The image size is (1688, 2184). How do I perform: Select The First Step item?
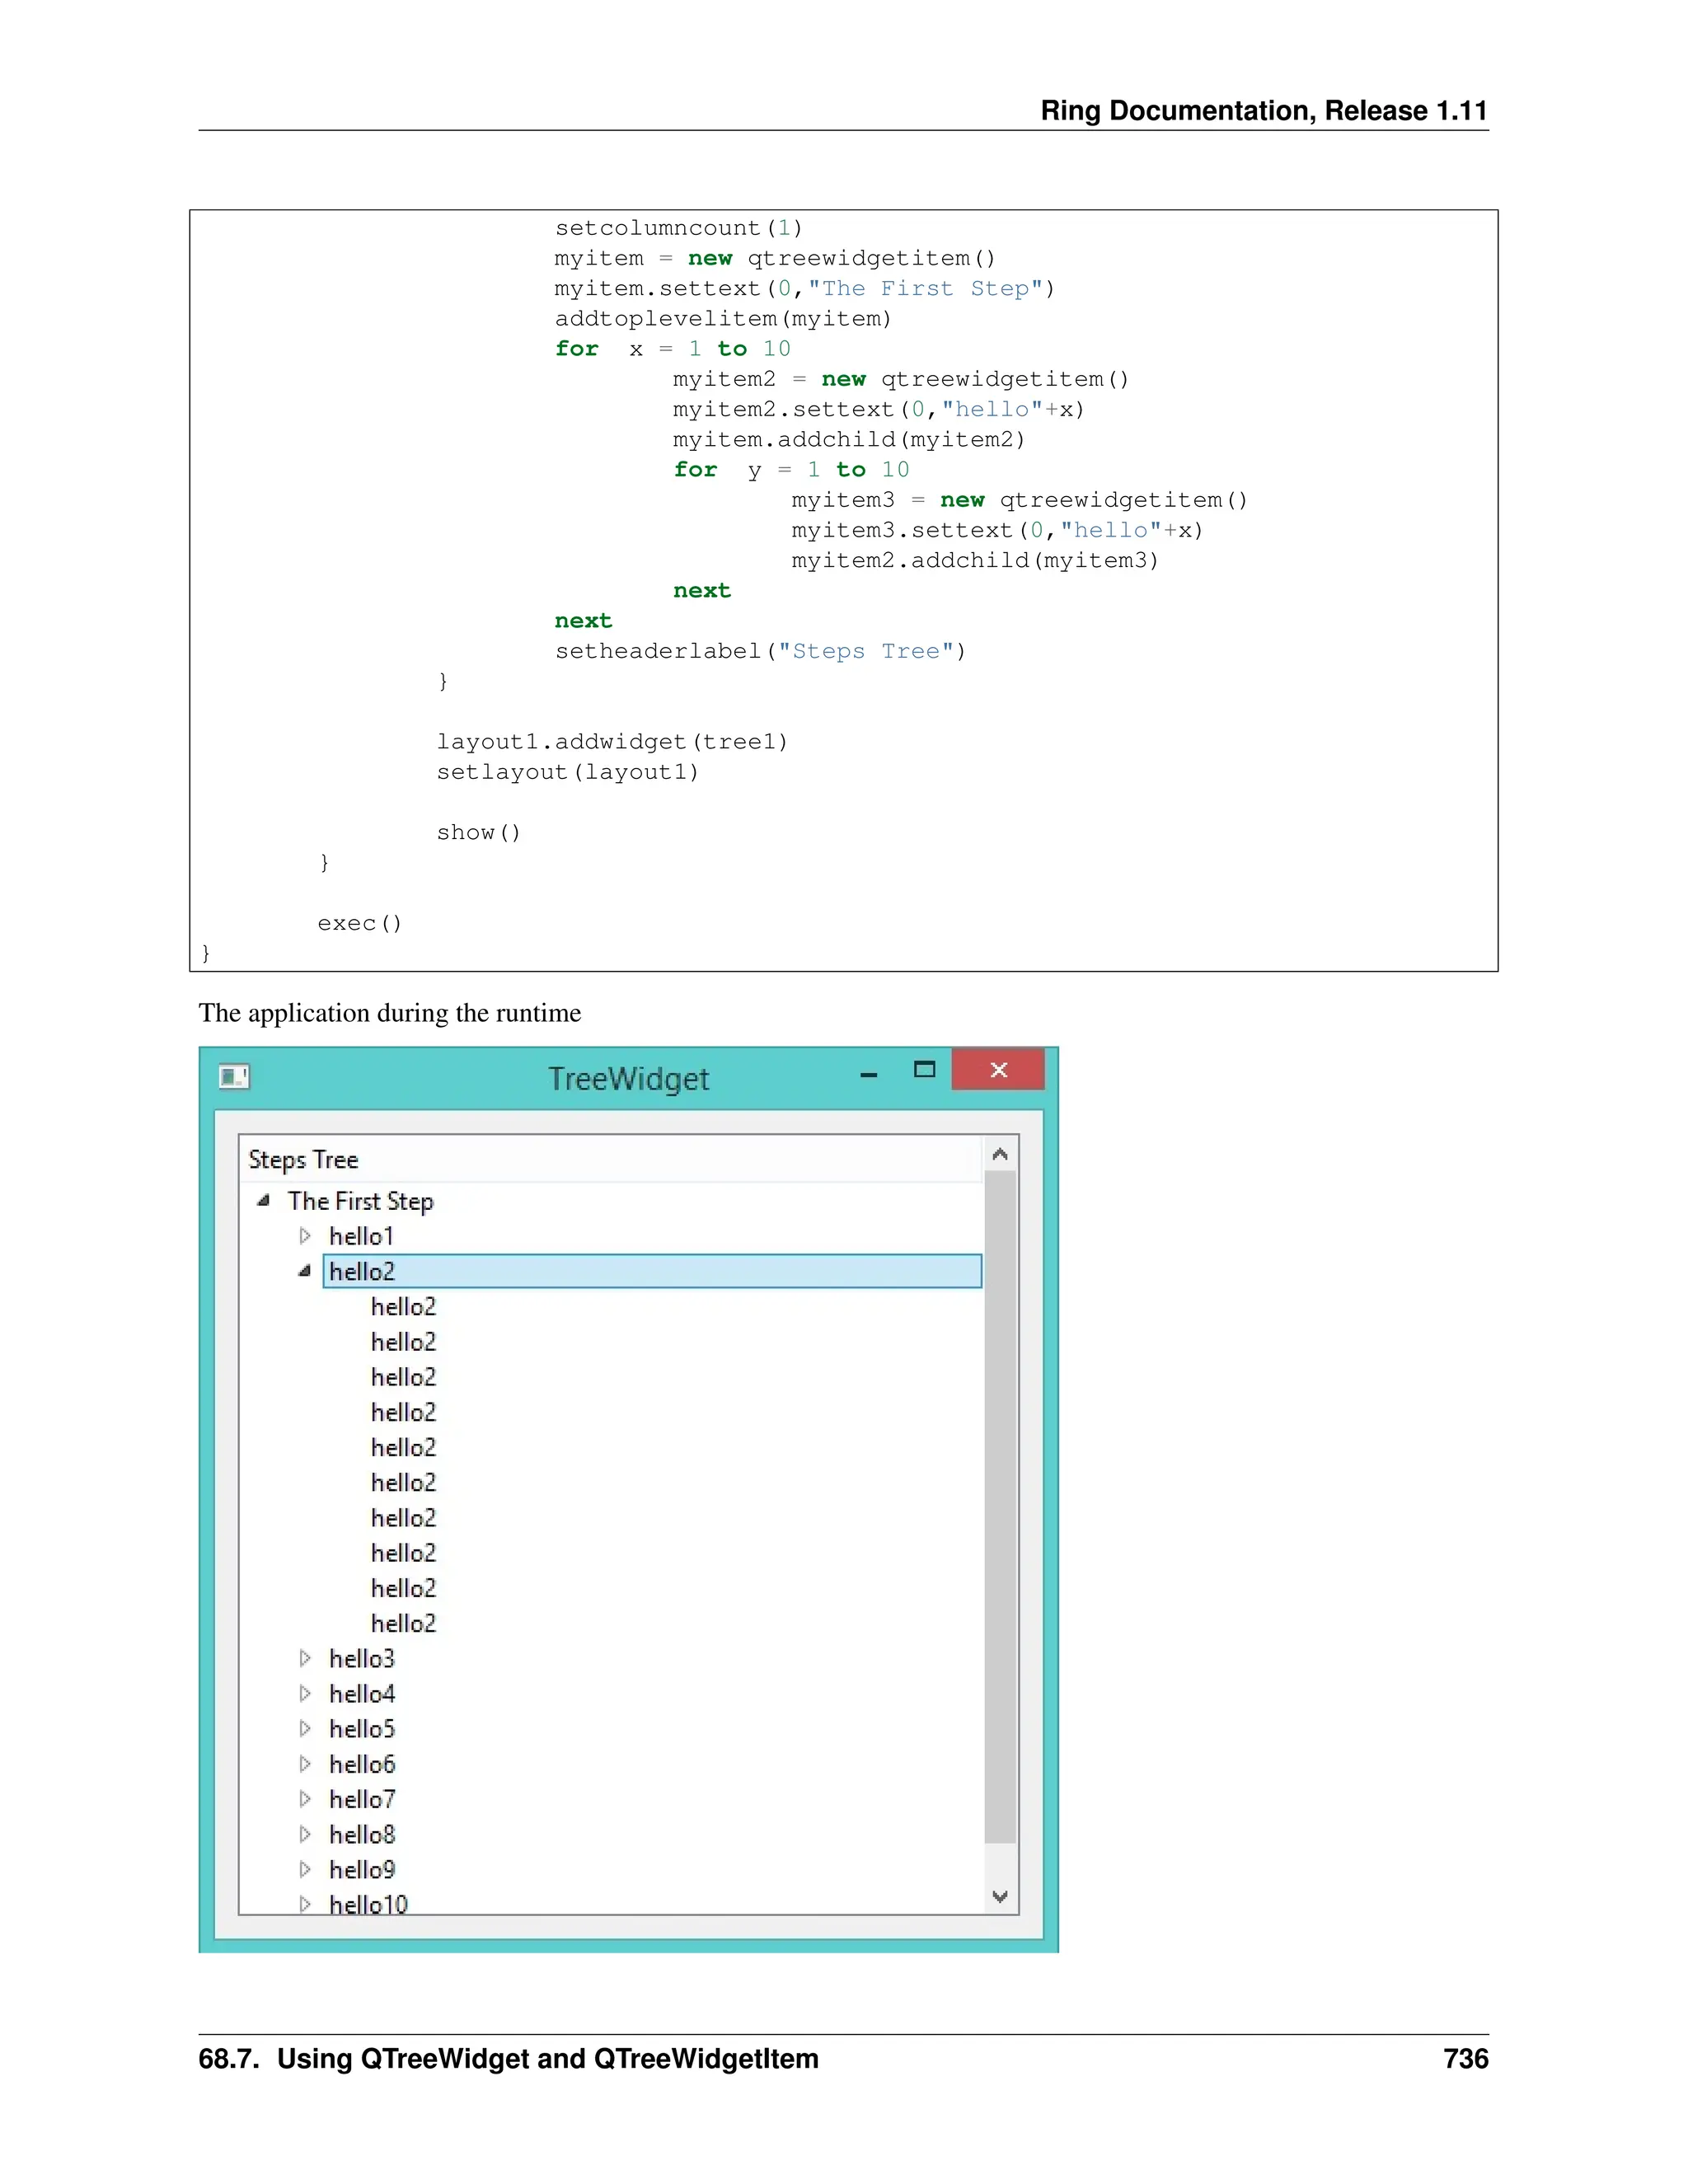click(x=360, y=1201)
